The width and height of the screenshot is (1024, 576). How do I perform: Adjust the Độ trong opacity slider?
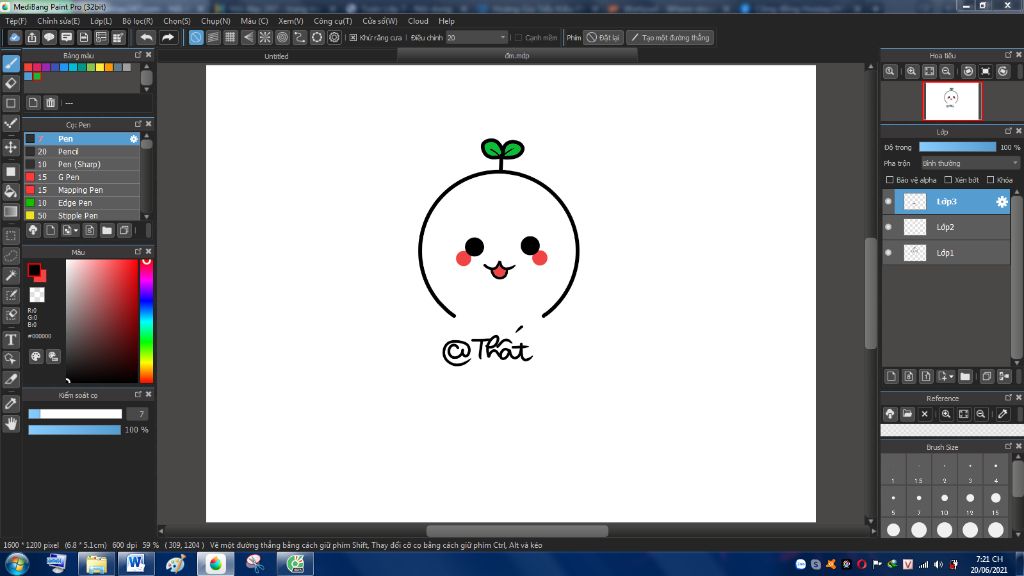pyautogui.click(x=957, y=147)
